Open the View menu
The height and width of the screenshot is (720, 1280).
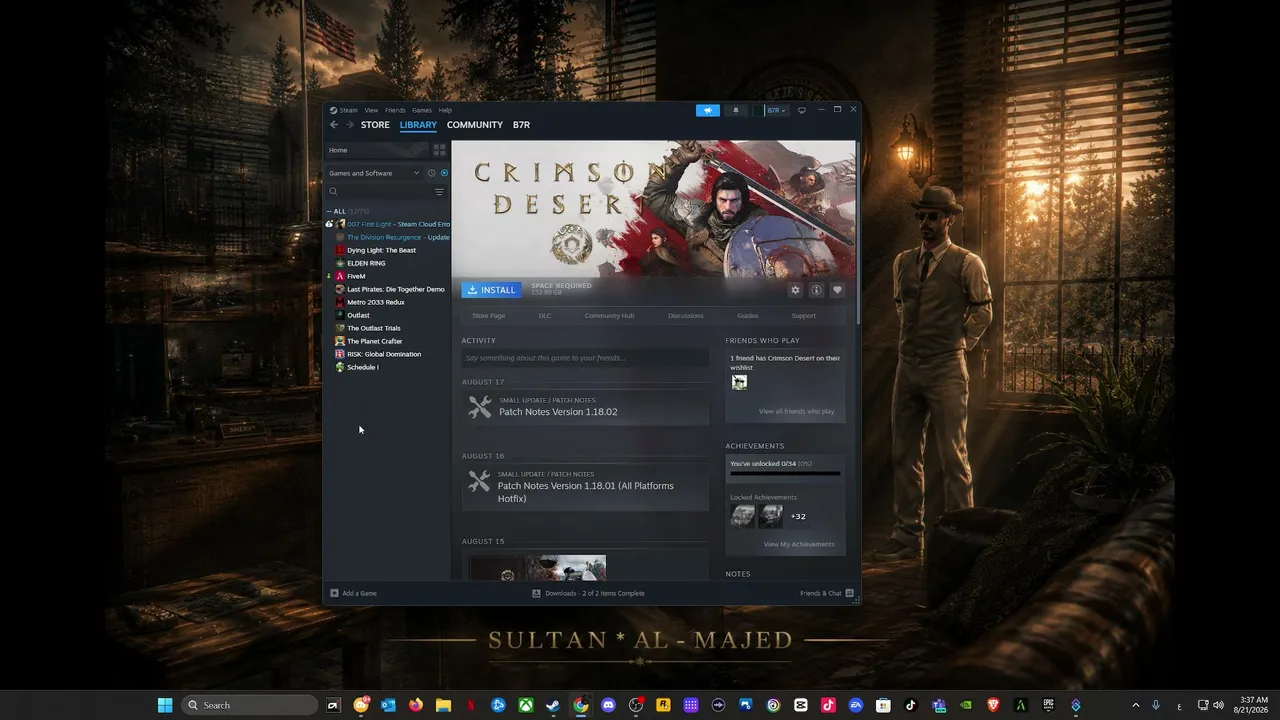371,110
